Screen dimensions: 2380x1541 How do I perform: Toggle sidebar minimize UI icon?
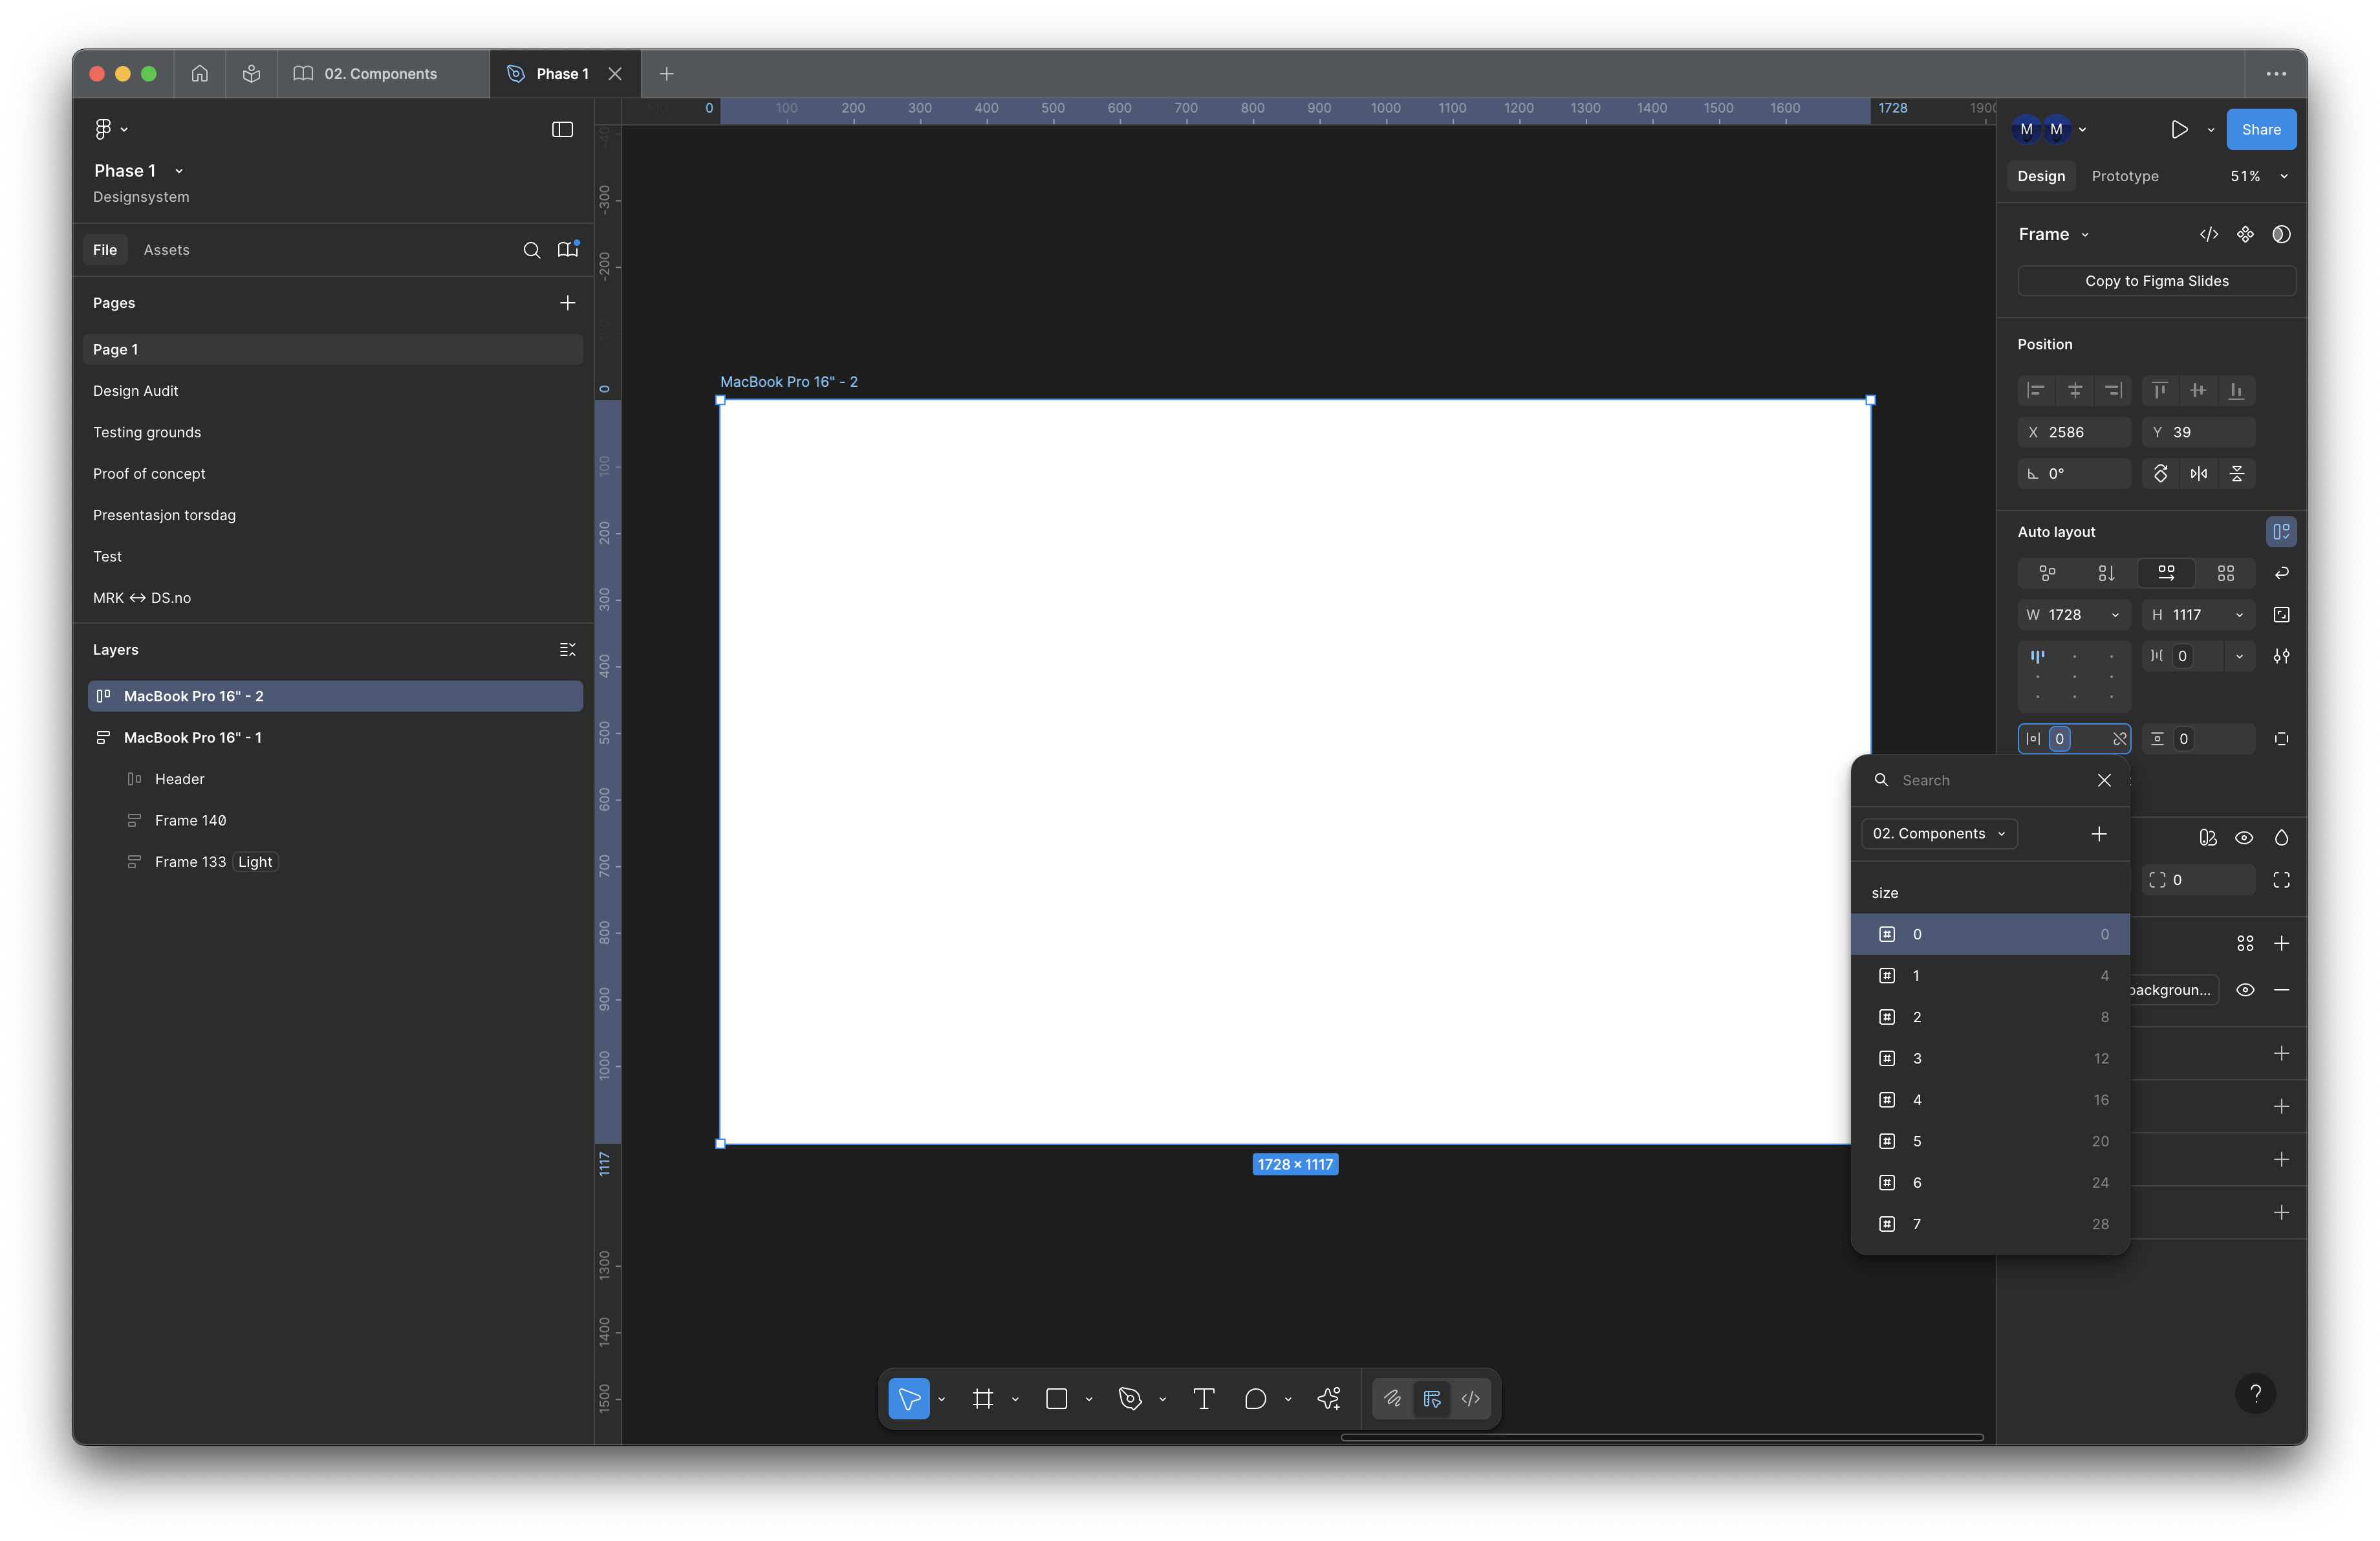(562, 129)
